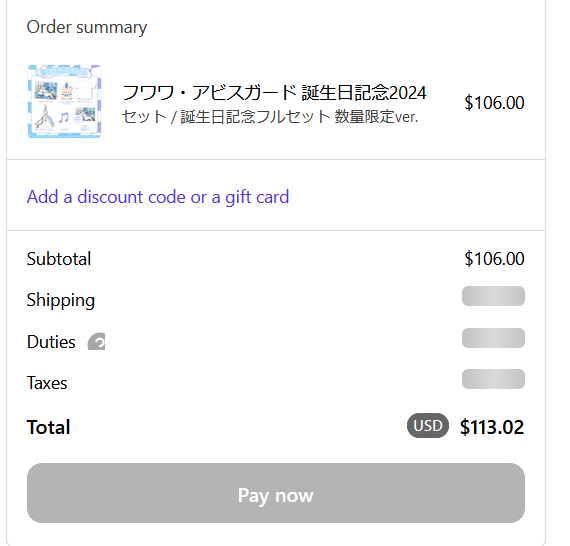Click the Subtotal label
This screenshot has width=570, height=546.
59,259
